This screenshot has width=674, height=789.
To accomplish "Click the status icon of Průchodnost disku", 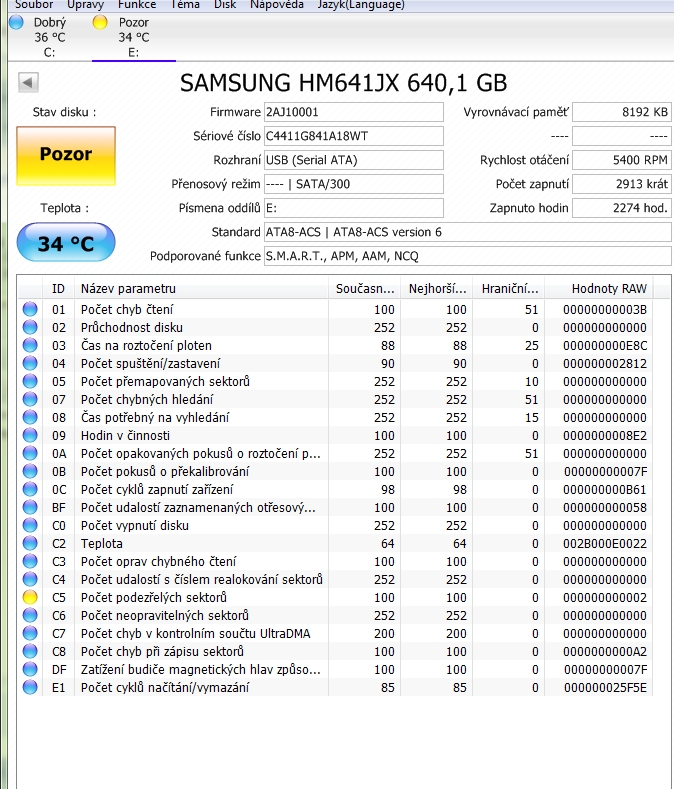I will [30, 327].
